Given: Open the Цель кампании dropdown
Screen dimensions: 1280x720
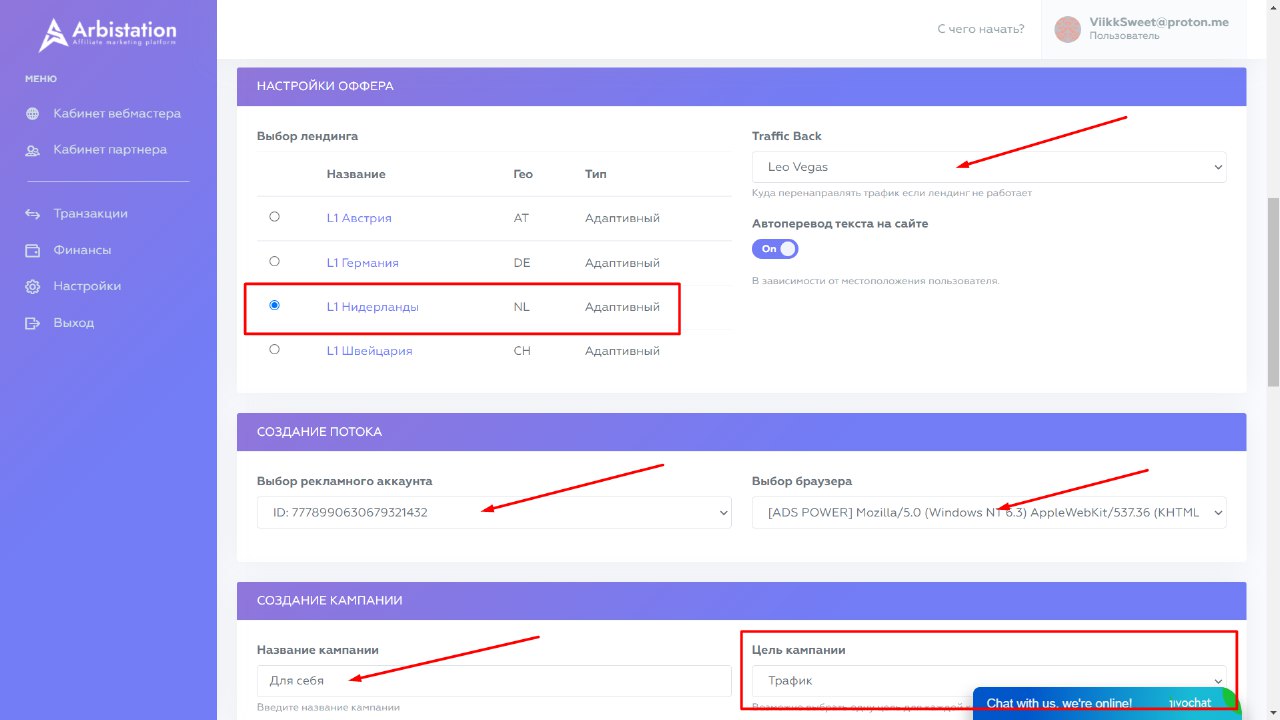Looking at the screenshot, I should pyautogui.click(x=988, y=681).
